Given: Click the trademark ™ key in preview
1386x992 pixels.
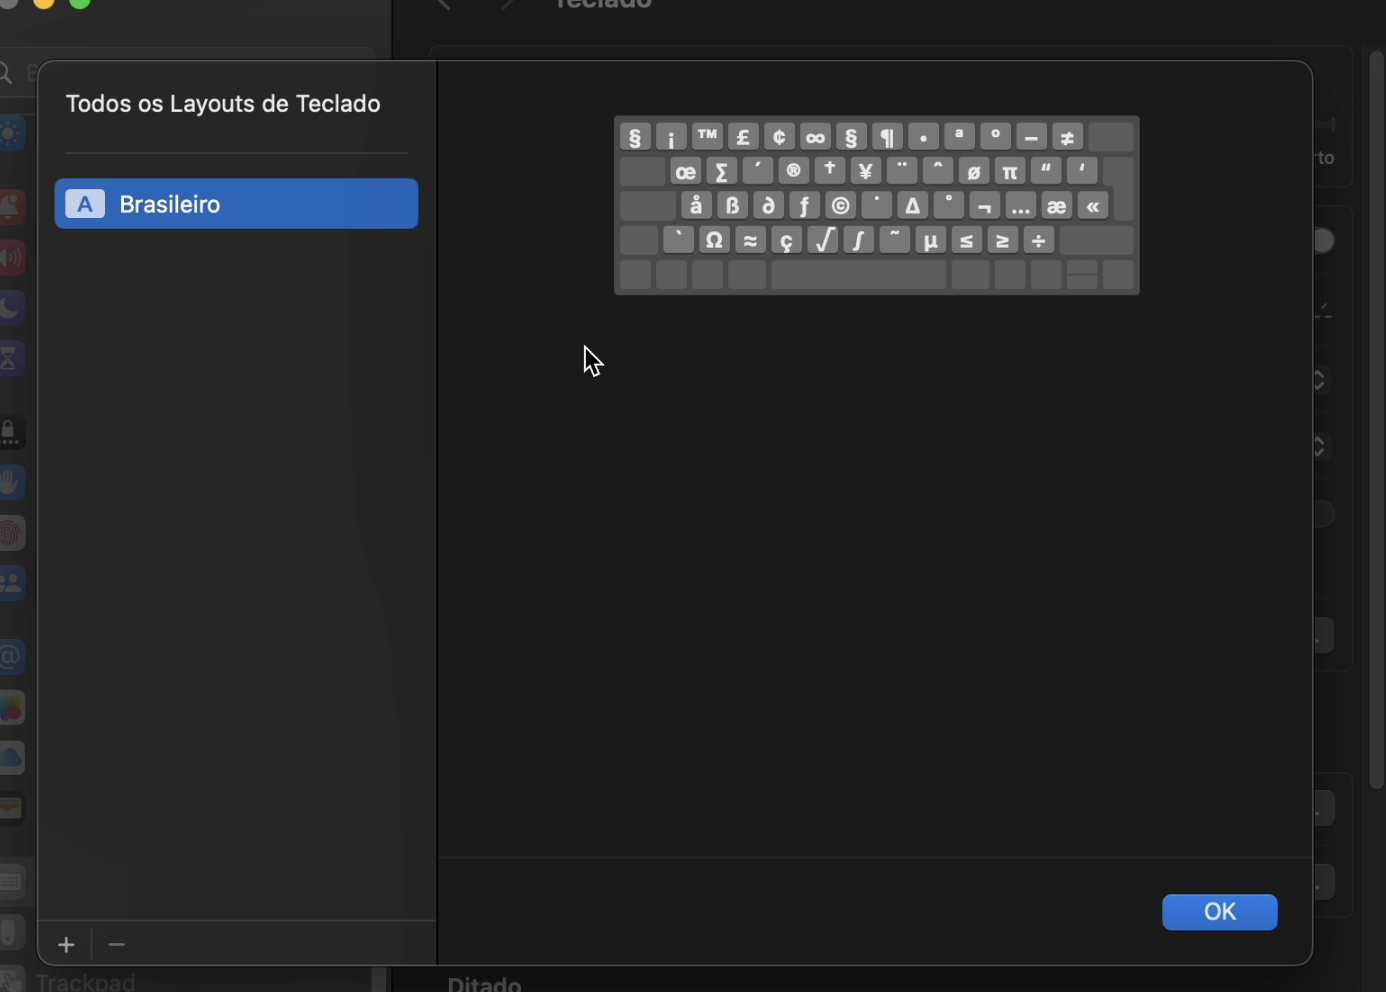Looking at the screenshot, I should click(x=707, y=137).
